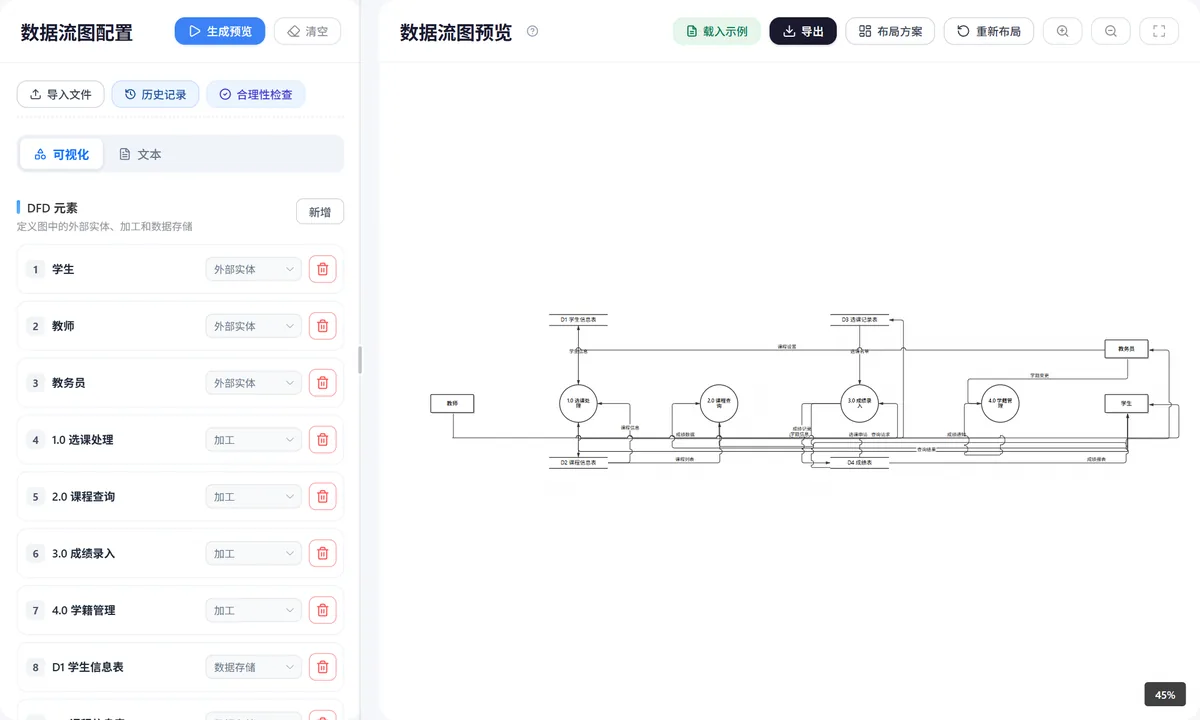
Task: Click the 45% zoom level indicator
Action: pyautogui.click(x=1165, y=694)
